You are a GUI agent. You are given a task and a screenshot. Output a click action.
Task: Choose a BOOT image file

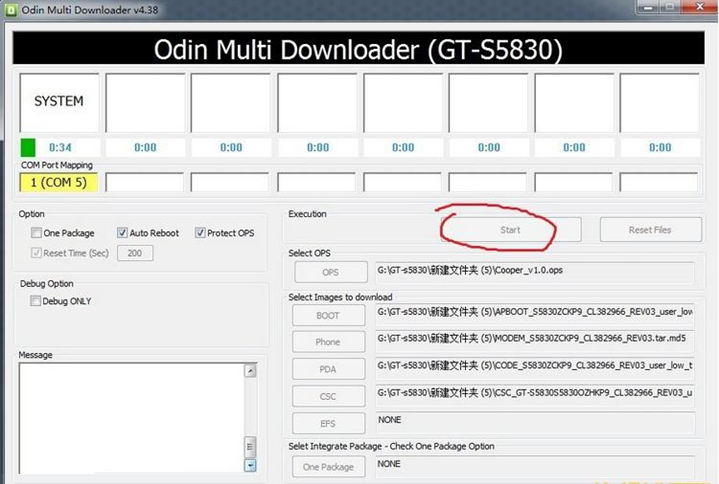click(x=328, y=315)
